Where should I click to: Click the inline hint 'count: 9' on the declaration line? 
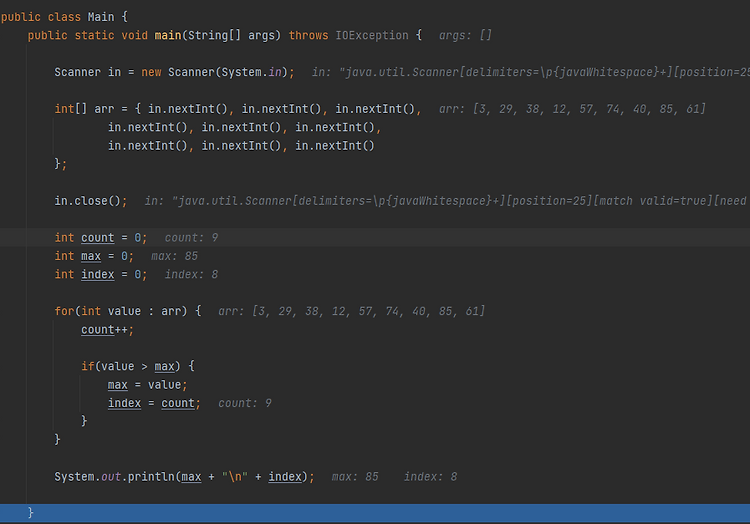191,238
